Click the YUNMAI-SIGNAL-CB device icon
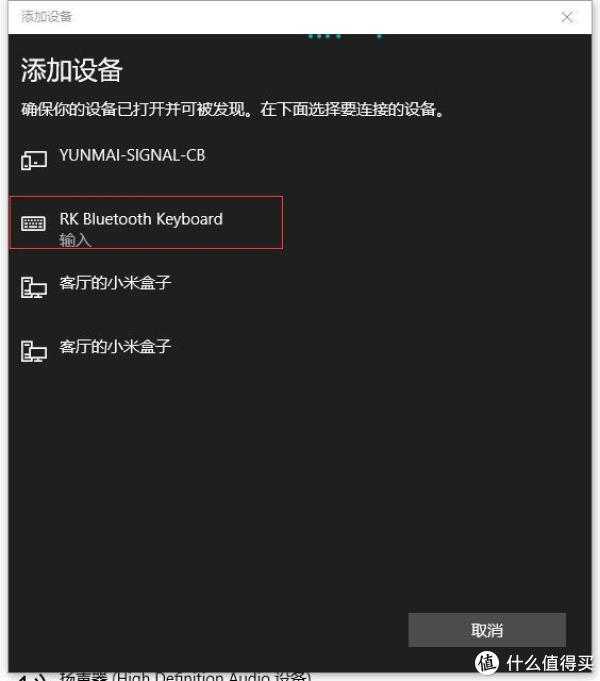600x681 pixels. point(34,160)
